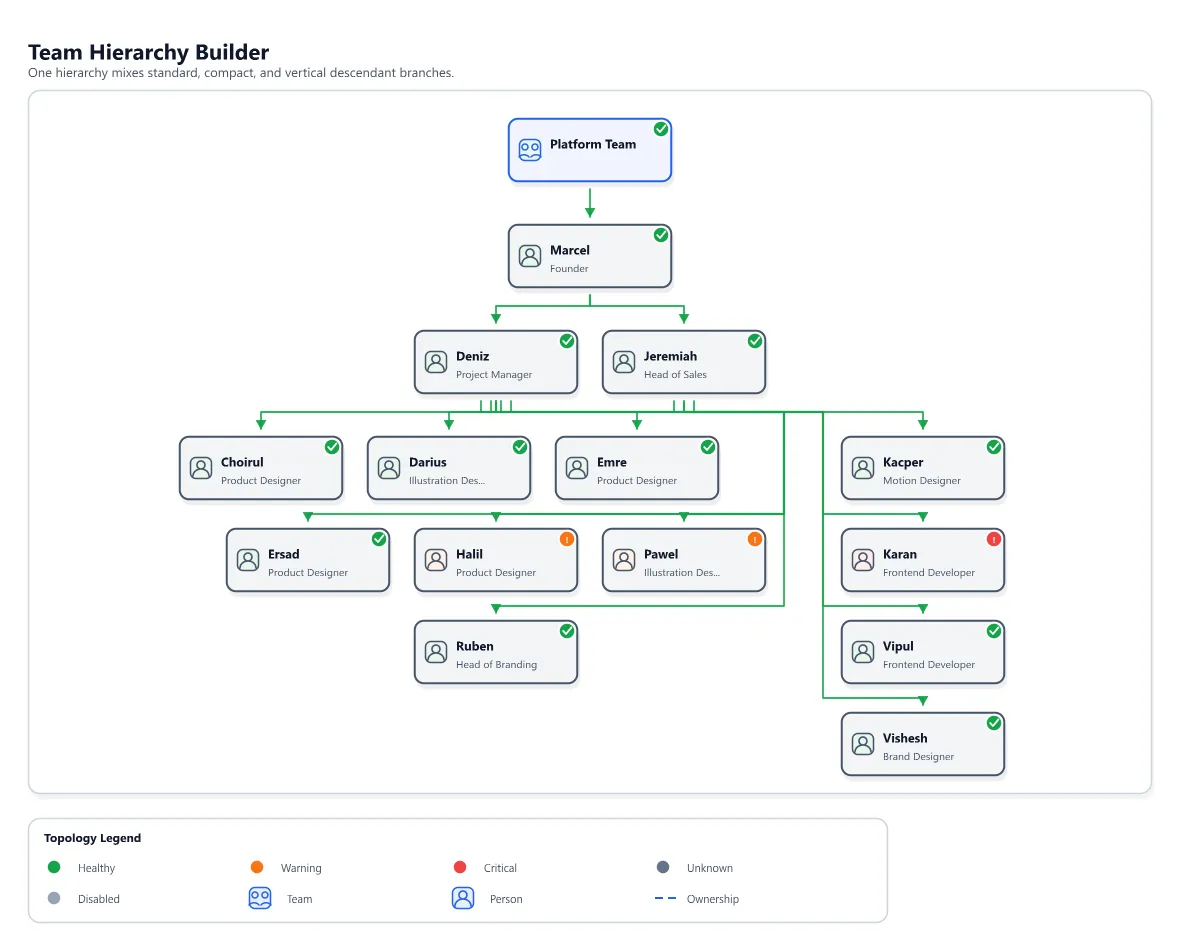The width and height of the screenshot is (1180, 951).
Task: Click the 'Ownership' legend label
Action: 713,898
